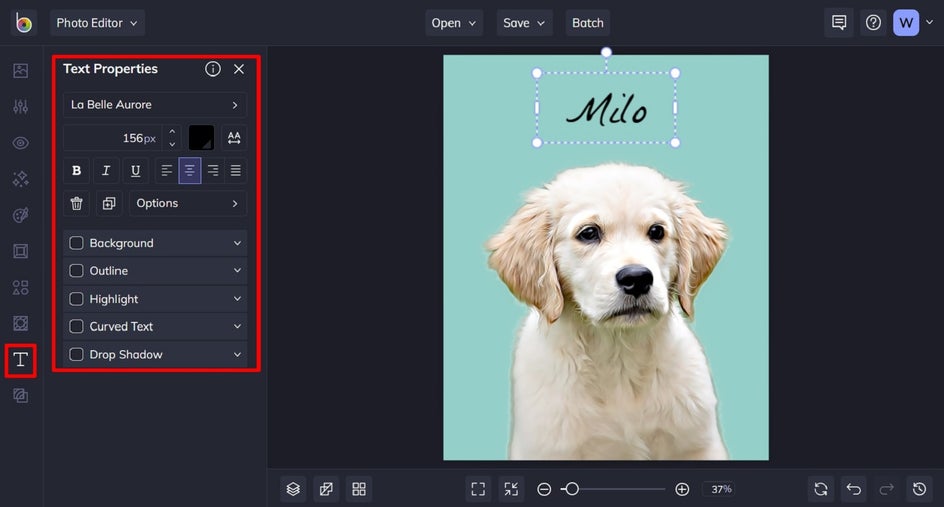
Task: Enable the Drop Shadow checkbox
Action: pyautogui.click(x=76, y=354)
